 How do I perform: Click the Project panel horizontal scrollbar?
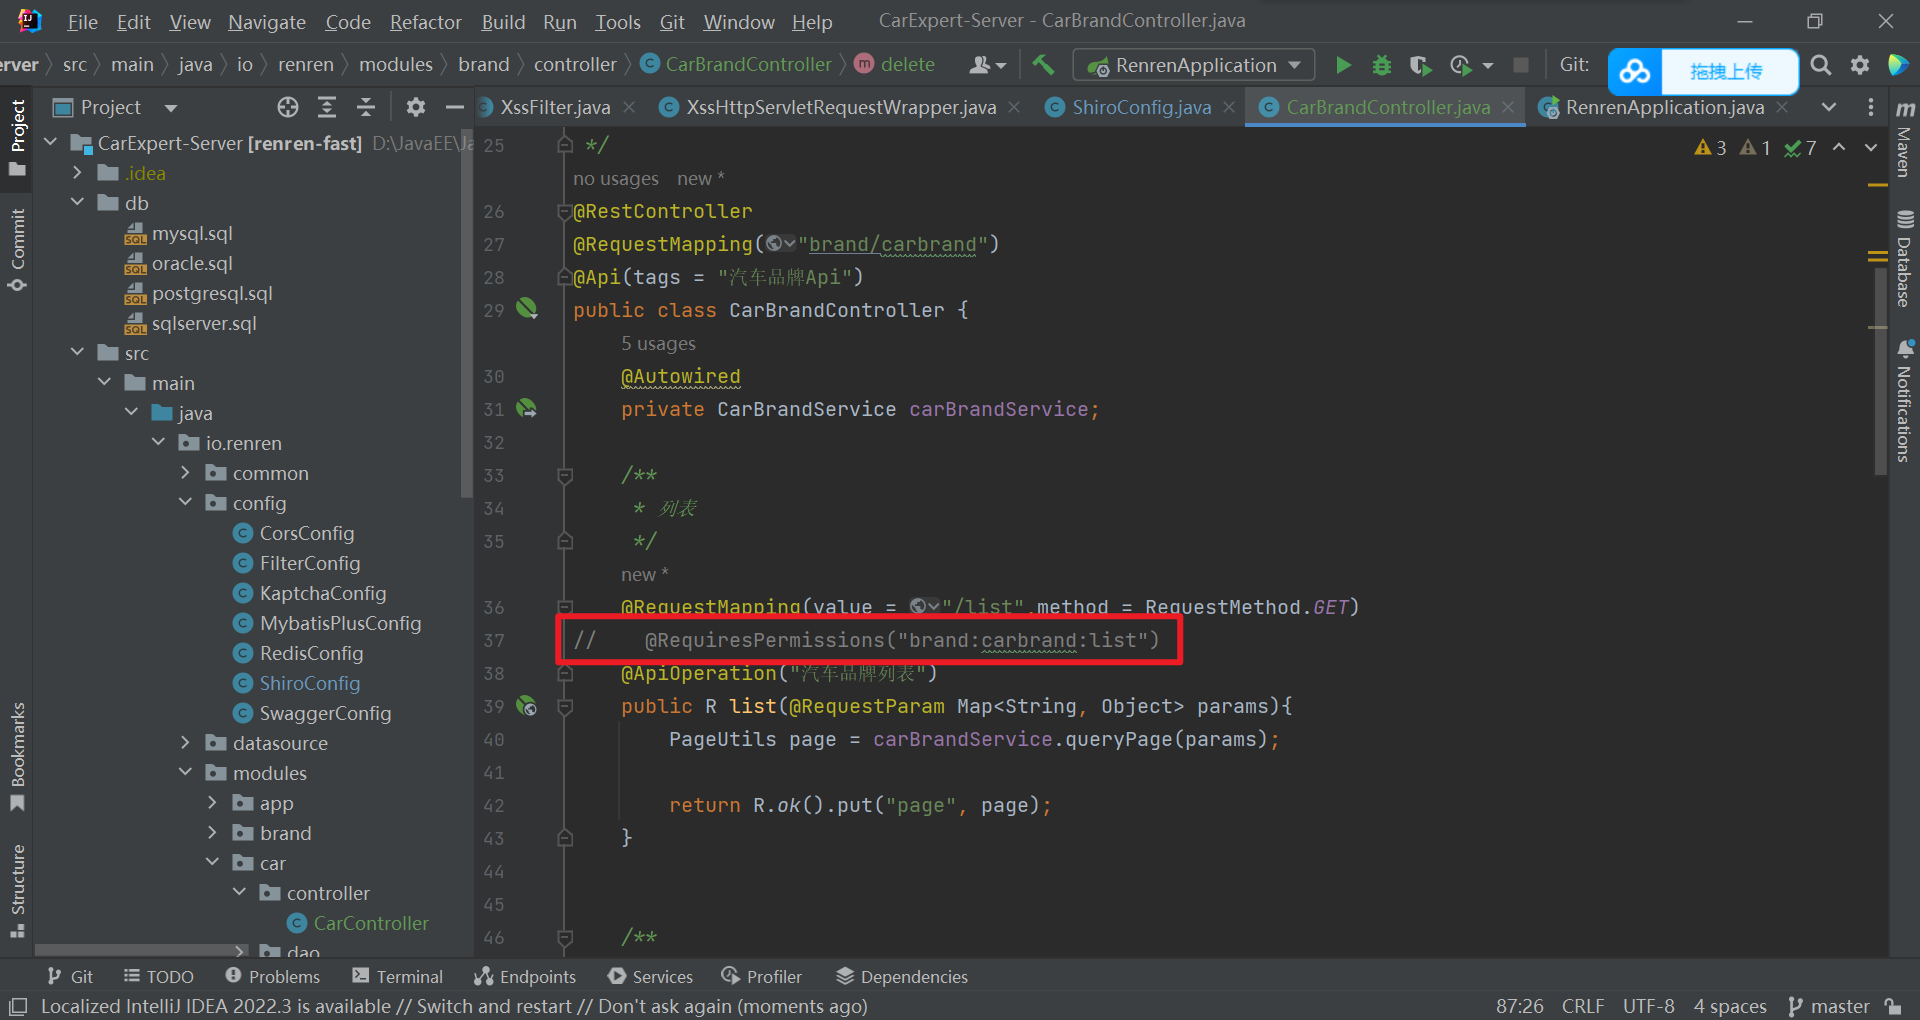click(140, 949)
